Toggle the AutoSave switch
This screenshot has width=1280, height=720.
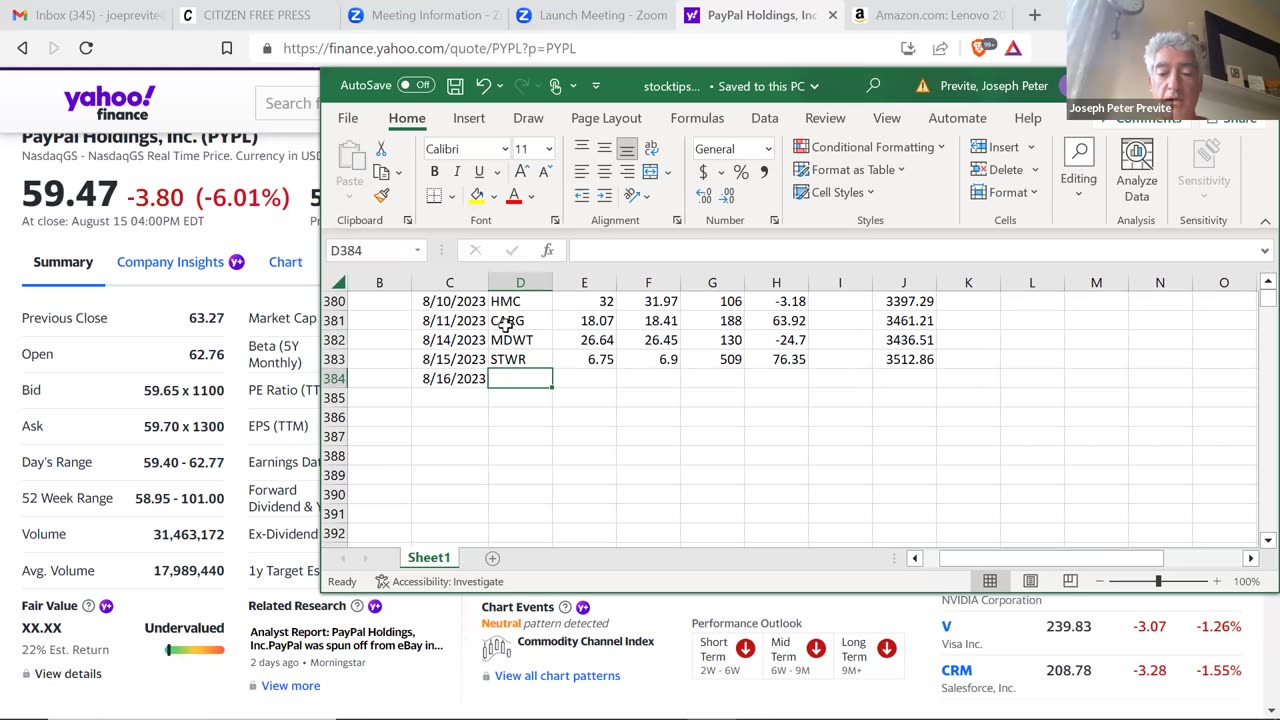tap(416, 85)
